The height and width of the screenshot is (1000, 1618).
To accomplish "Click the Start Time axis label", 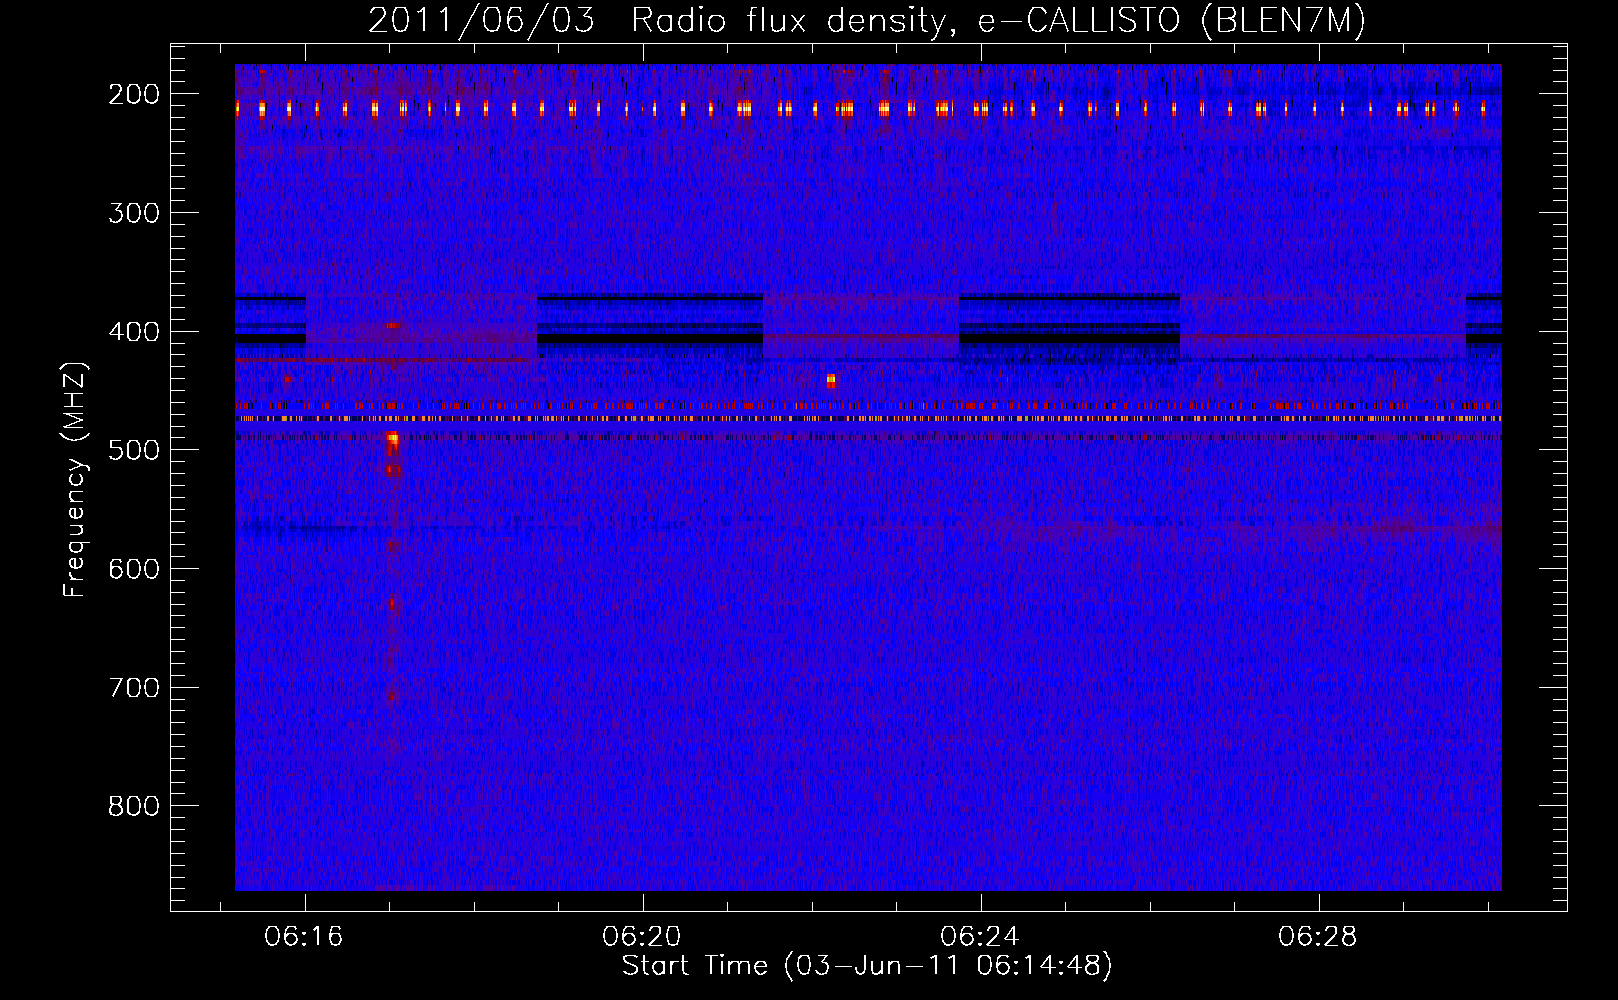I will tap(867, 966).
